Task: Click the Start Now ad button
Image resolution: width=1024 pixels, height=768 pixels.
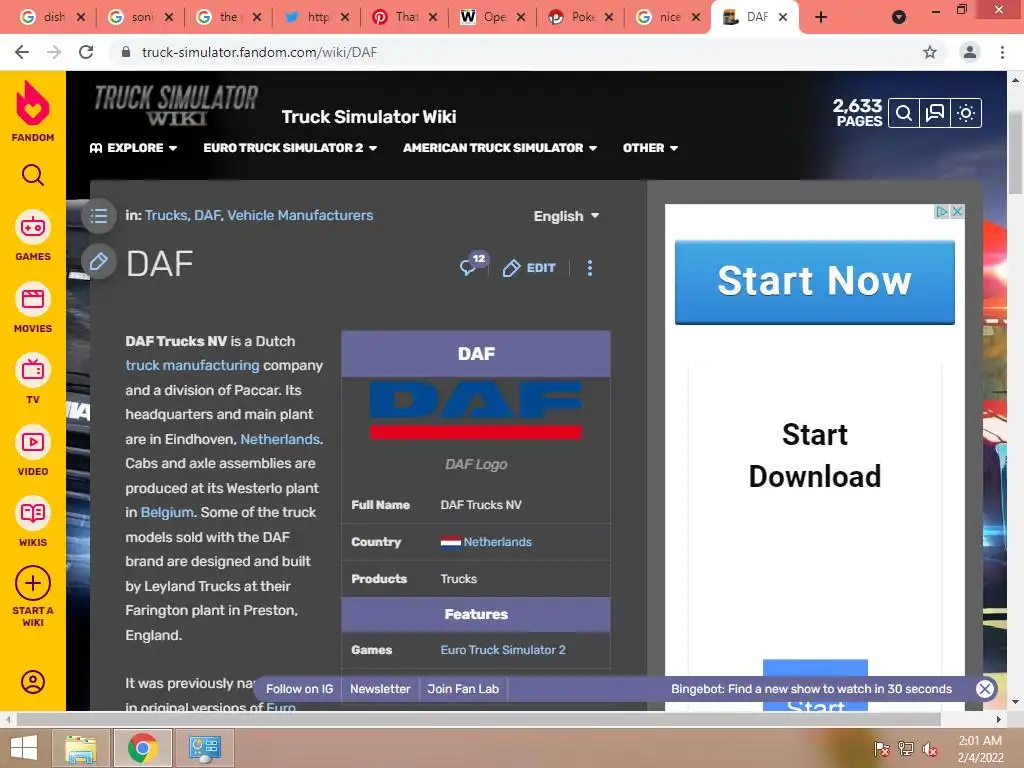Action: point(814,281)
